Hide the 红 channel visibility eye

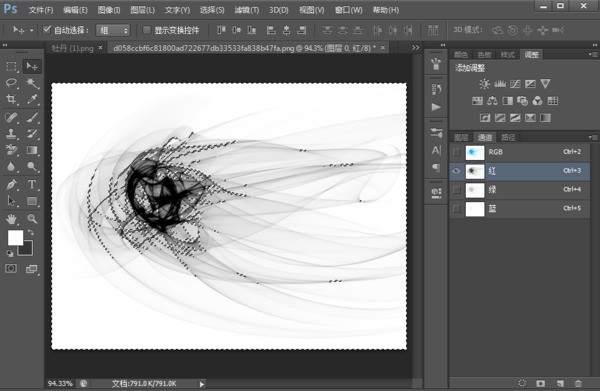[x=457, y=171]
